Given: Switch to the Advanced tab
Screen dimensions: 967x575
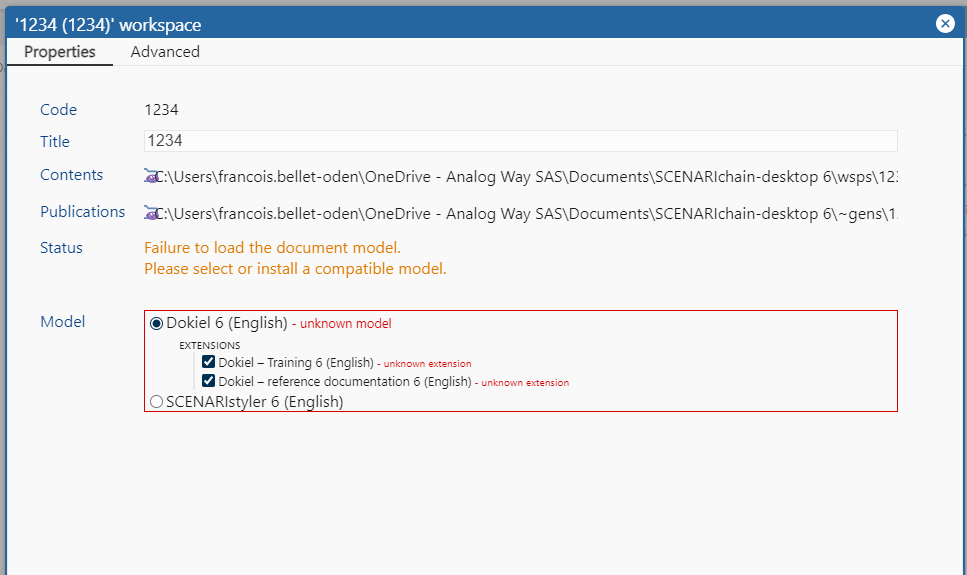Looking at the screenshot, I should point(165,52).
